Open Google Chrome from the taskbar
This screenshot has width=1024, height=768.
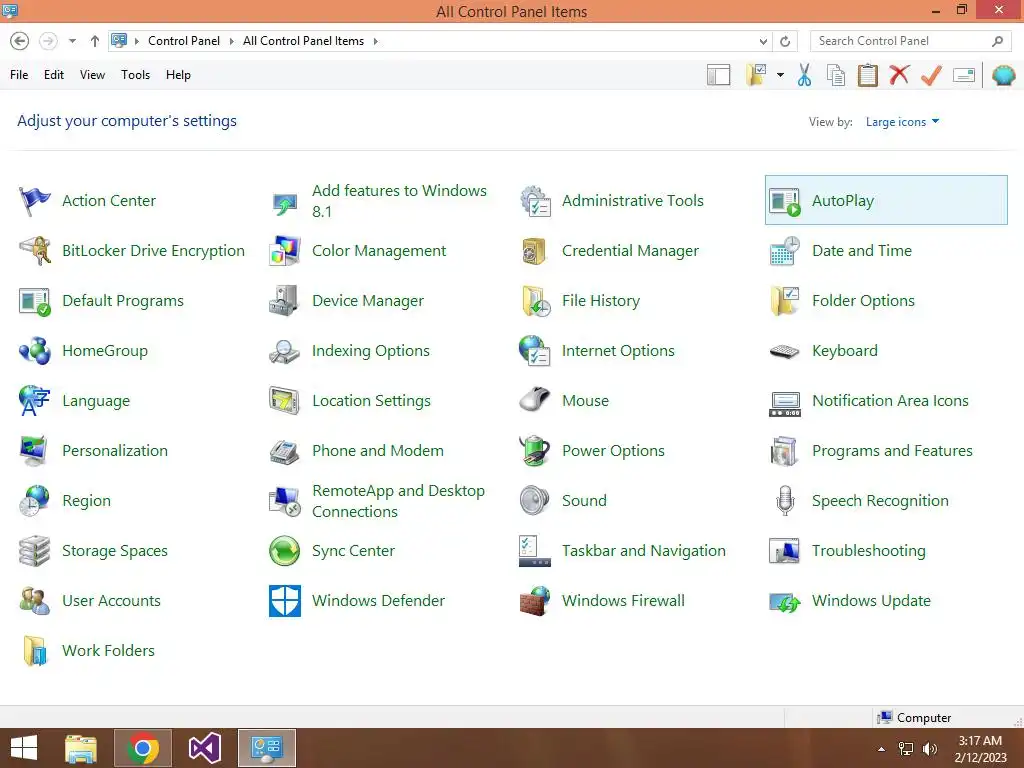[x=143, y=748]
